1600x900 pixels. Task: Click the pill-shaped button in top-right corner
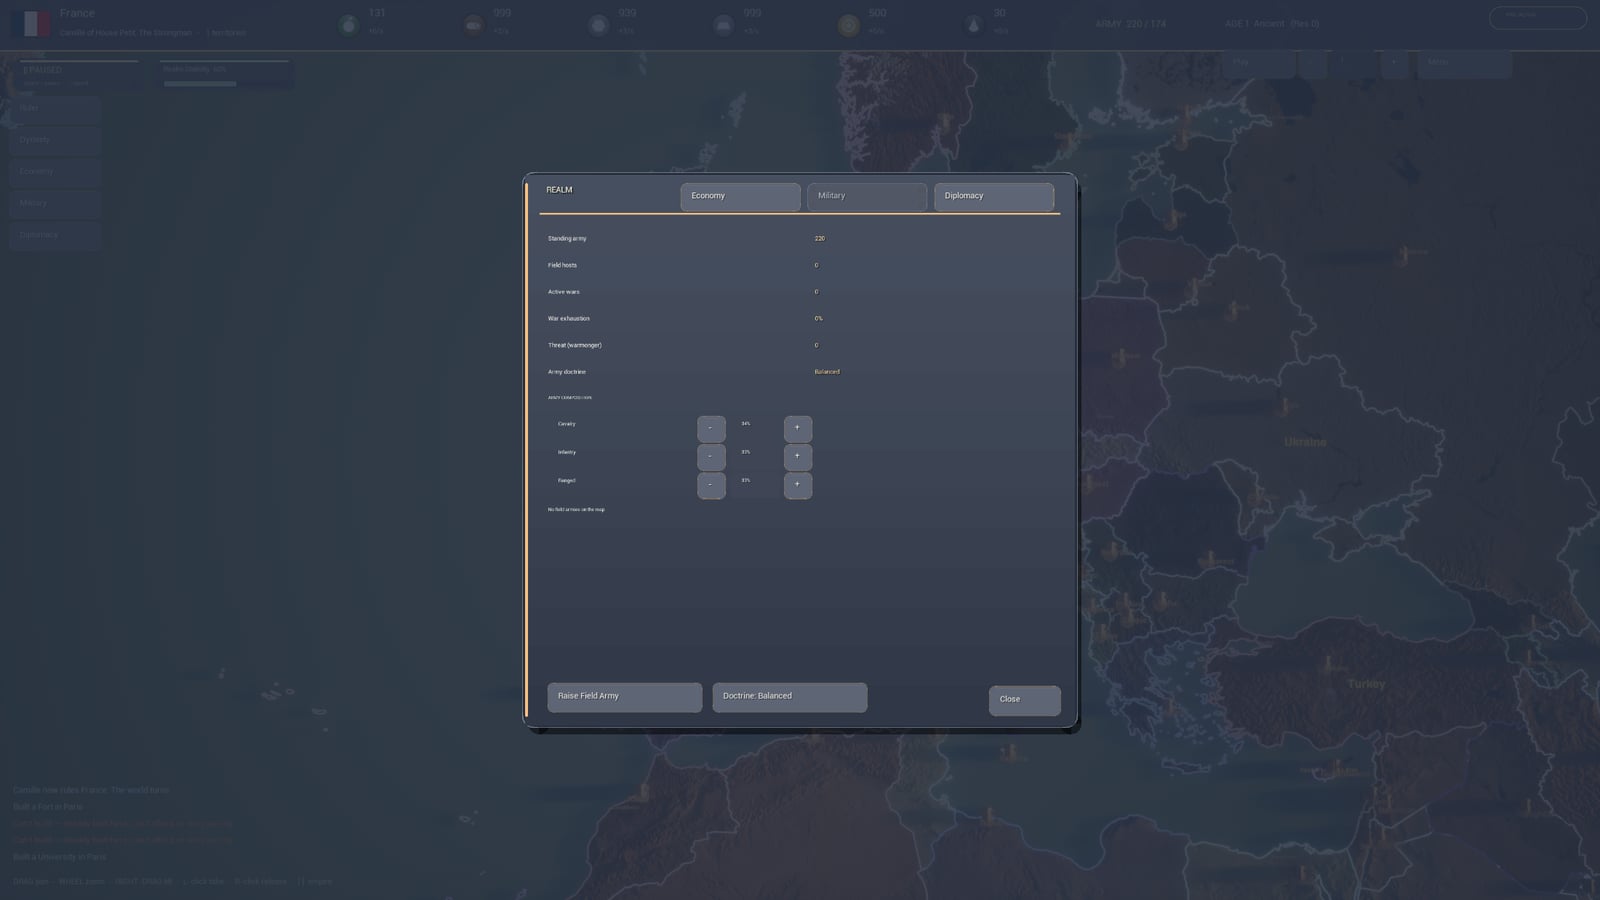(x=1537, y=17)
